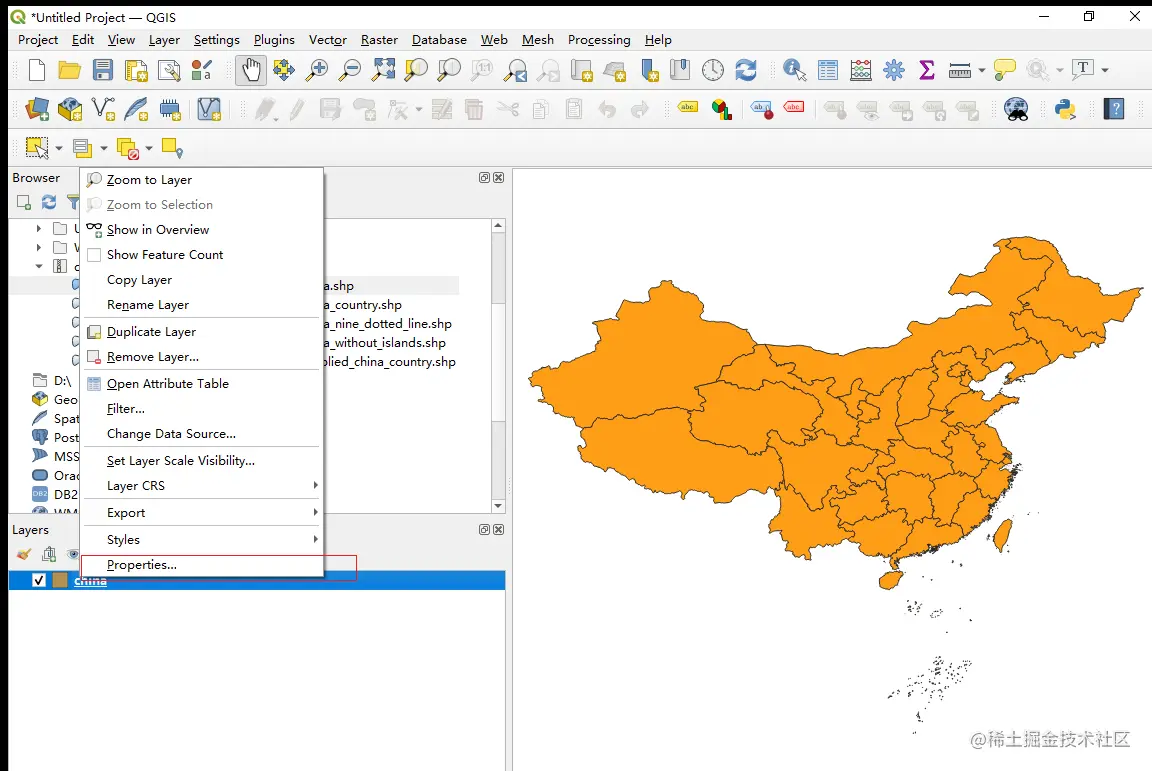1152x771 pixels.
Task: Open the Raster menu
Action: point(379,40)
